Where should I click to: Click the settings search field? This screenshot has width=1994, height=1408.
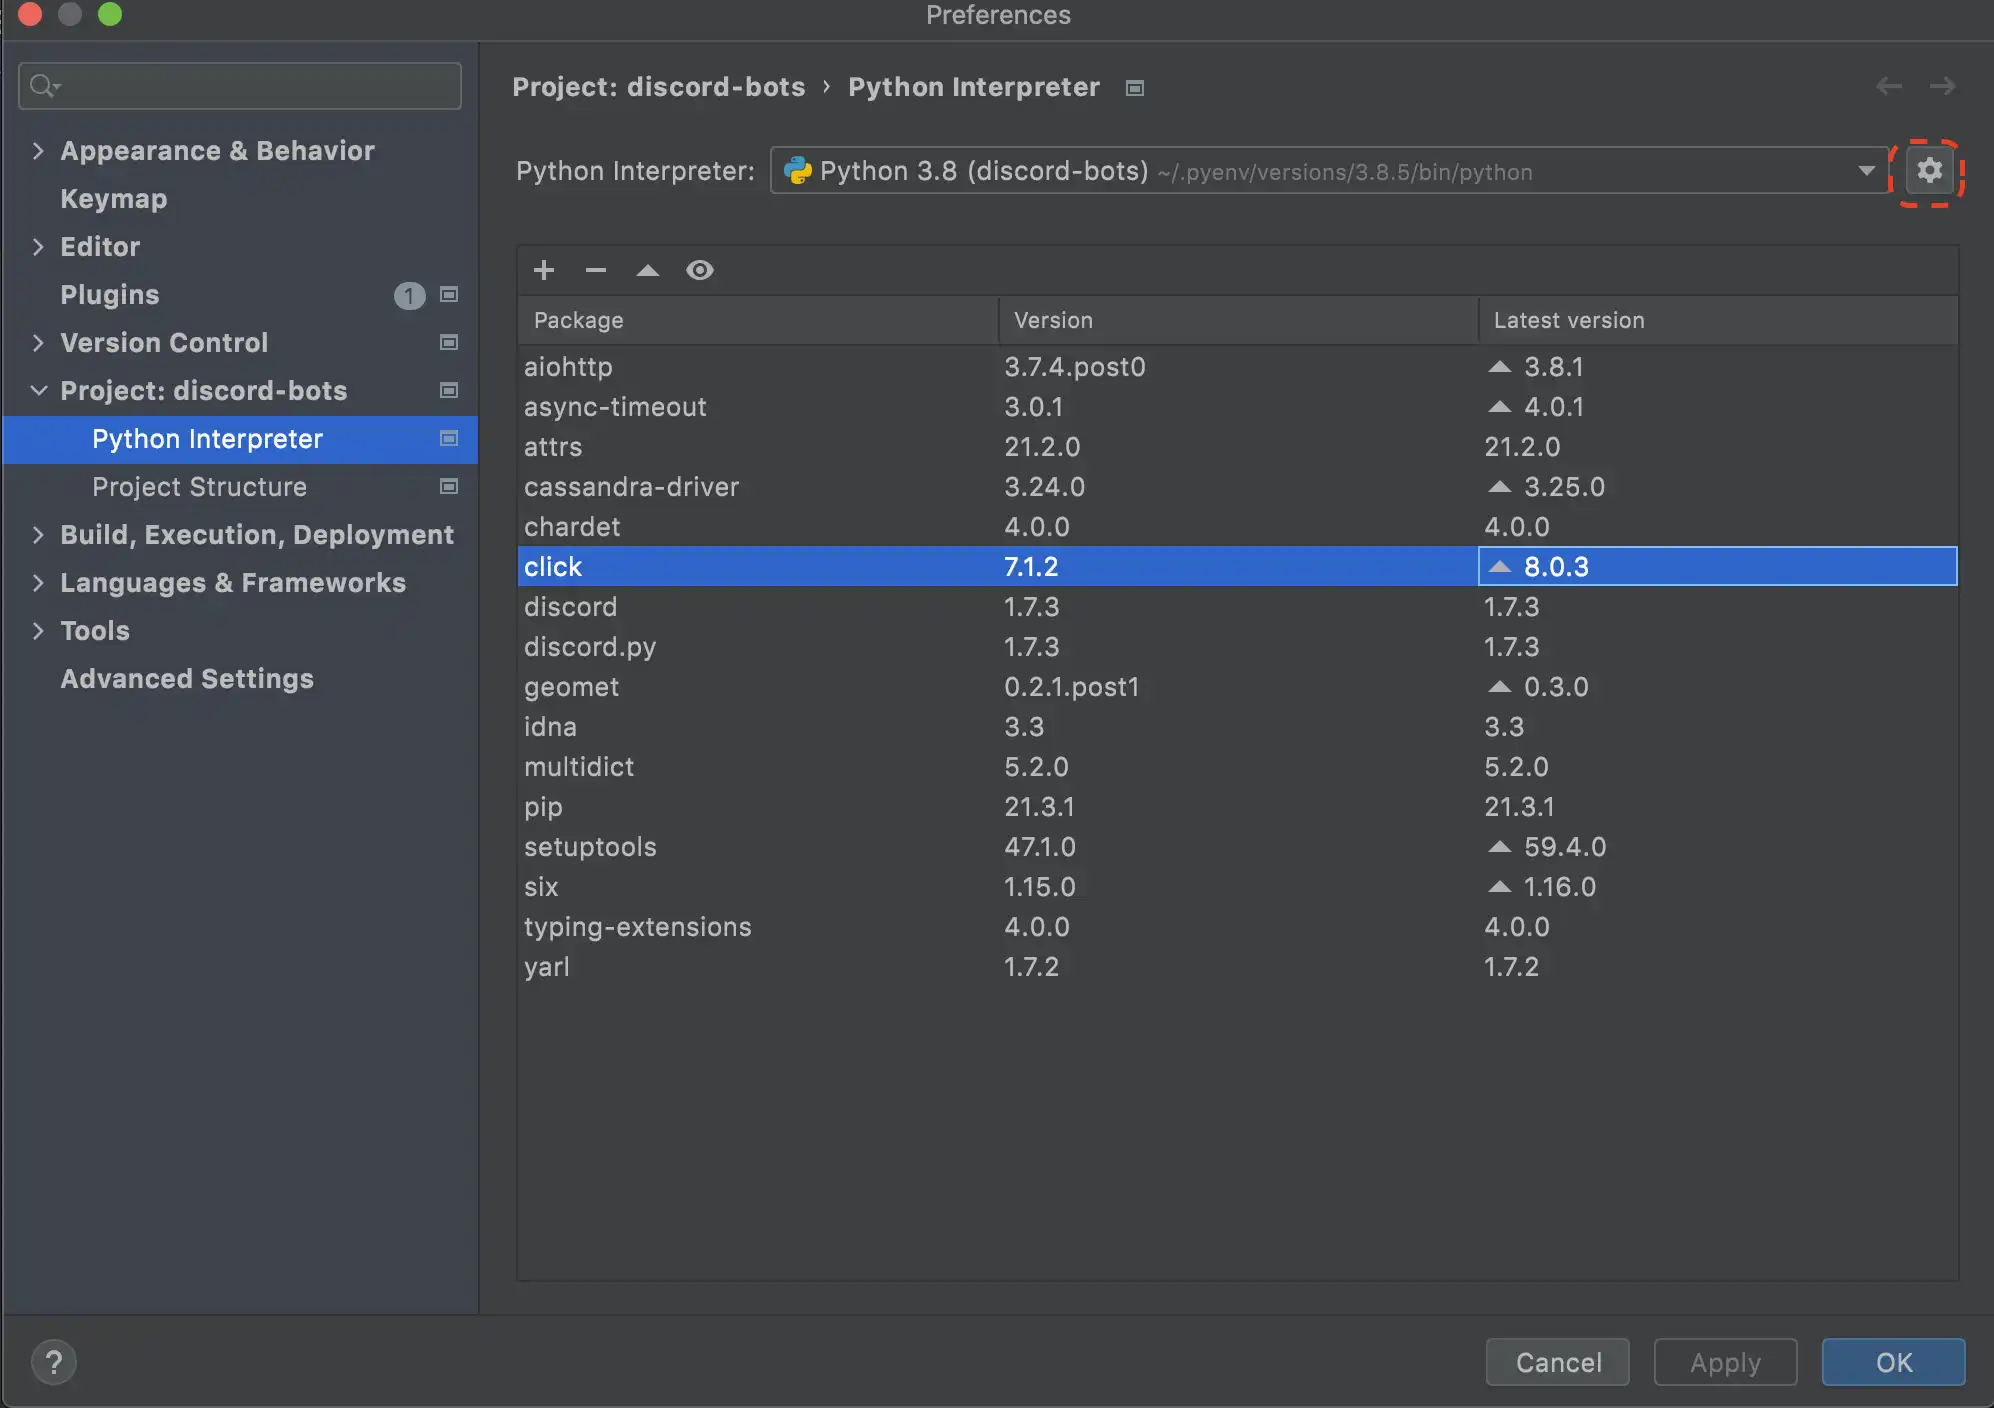238,85
